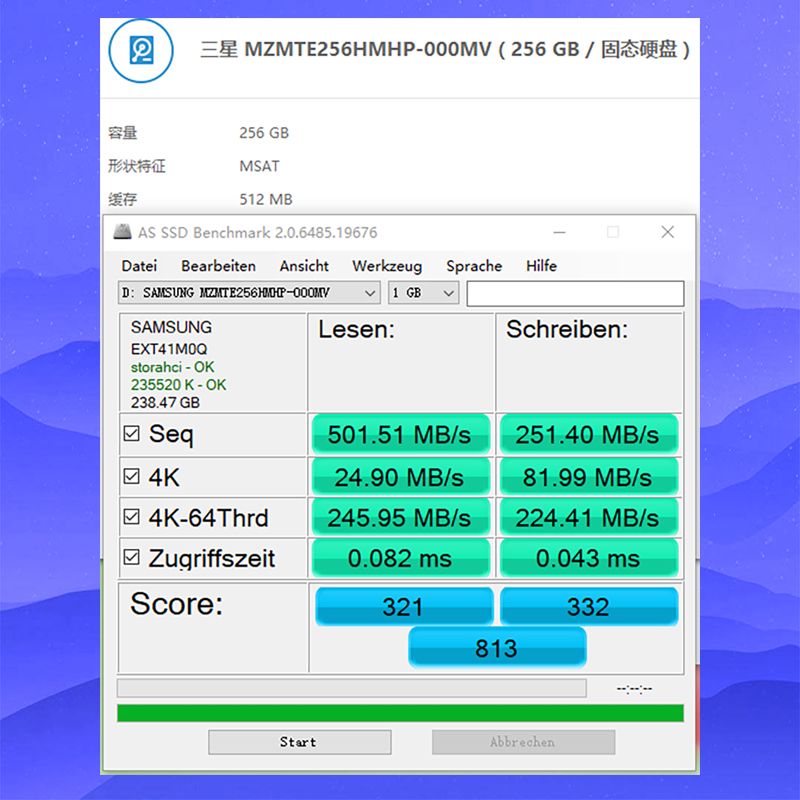
Task: Click the write score 332
Action: pyautogui.click(x=589, y=606)
